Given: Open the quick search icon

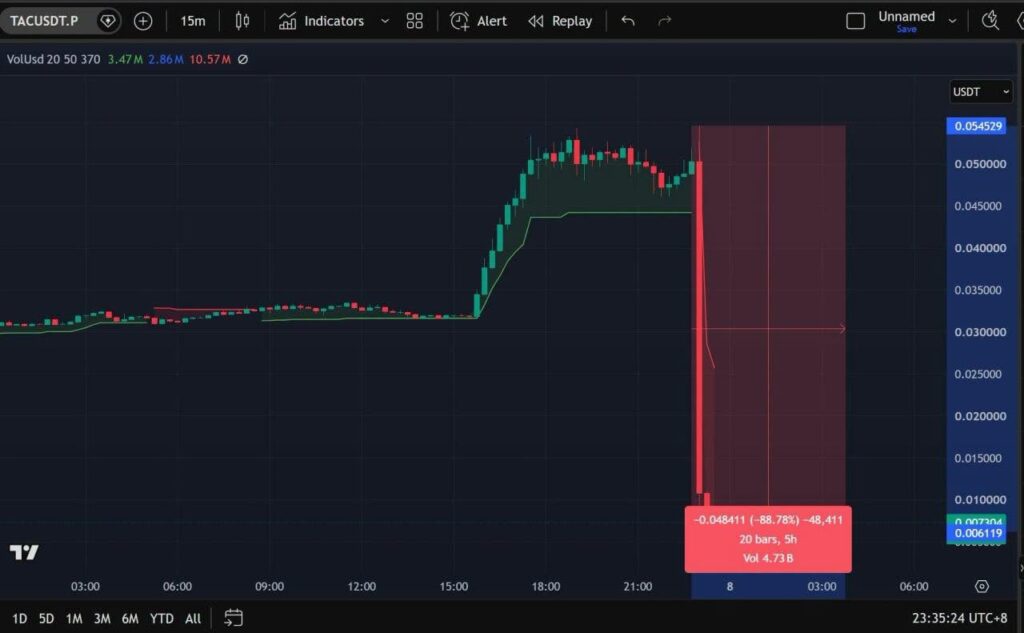Looking at the screenshot, I should (x=990, y=21).
